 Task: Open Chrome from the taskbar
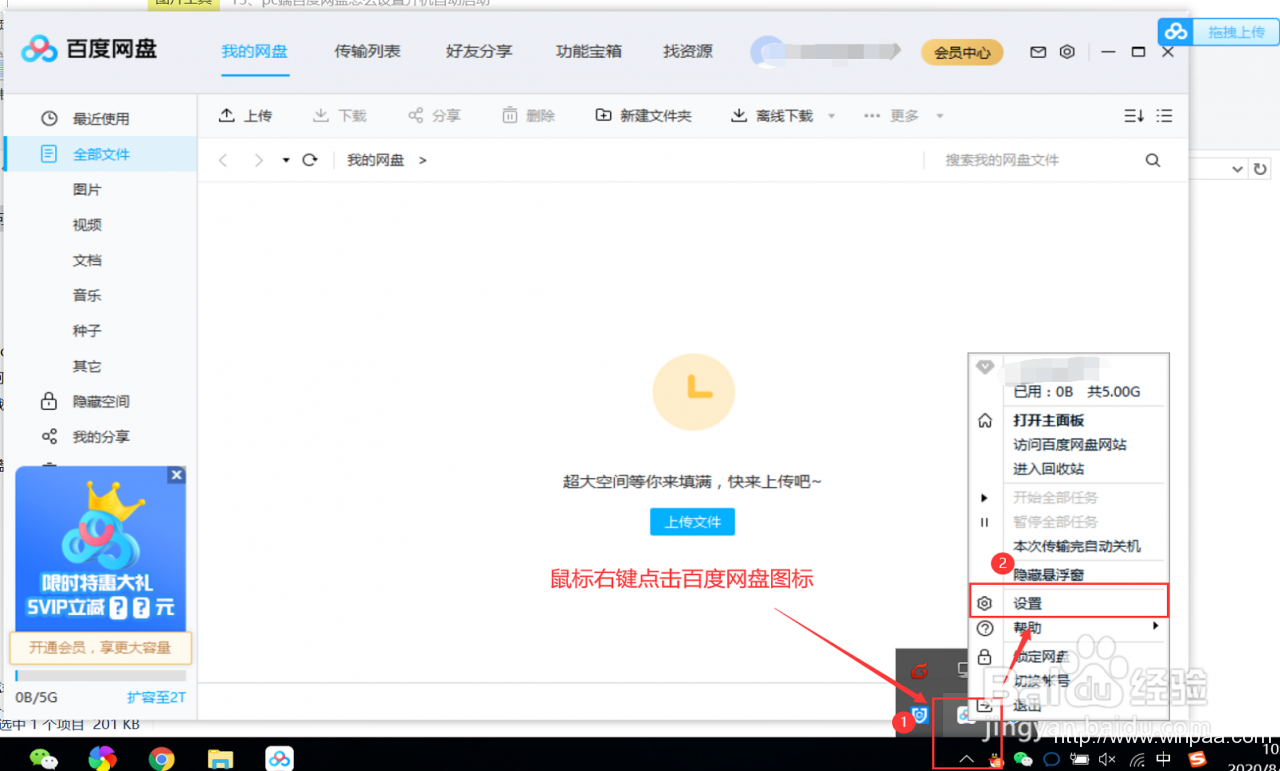[x=162, y=759]
